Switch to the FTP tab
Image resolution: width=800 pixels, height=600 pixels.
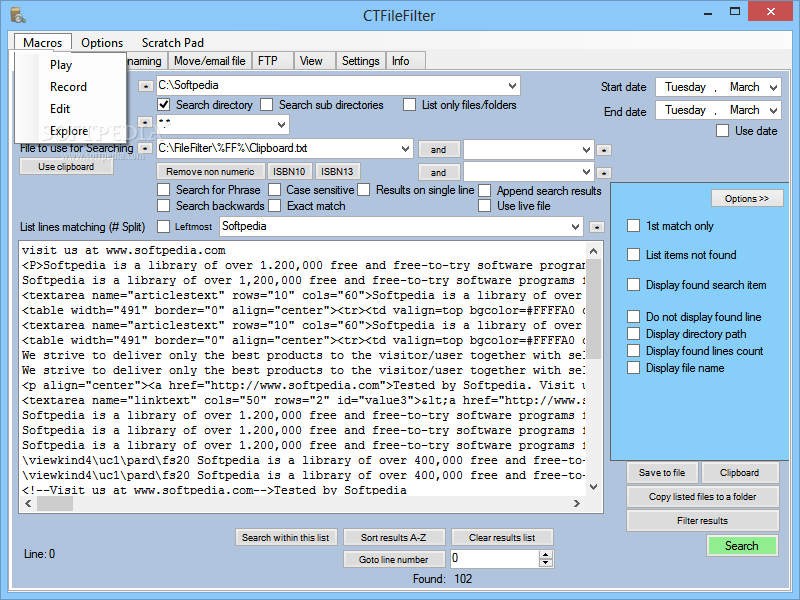[272, 61]
